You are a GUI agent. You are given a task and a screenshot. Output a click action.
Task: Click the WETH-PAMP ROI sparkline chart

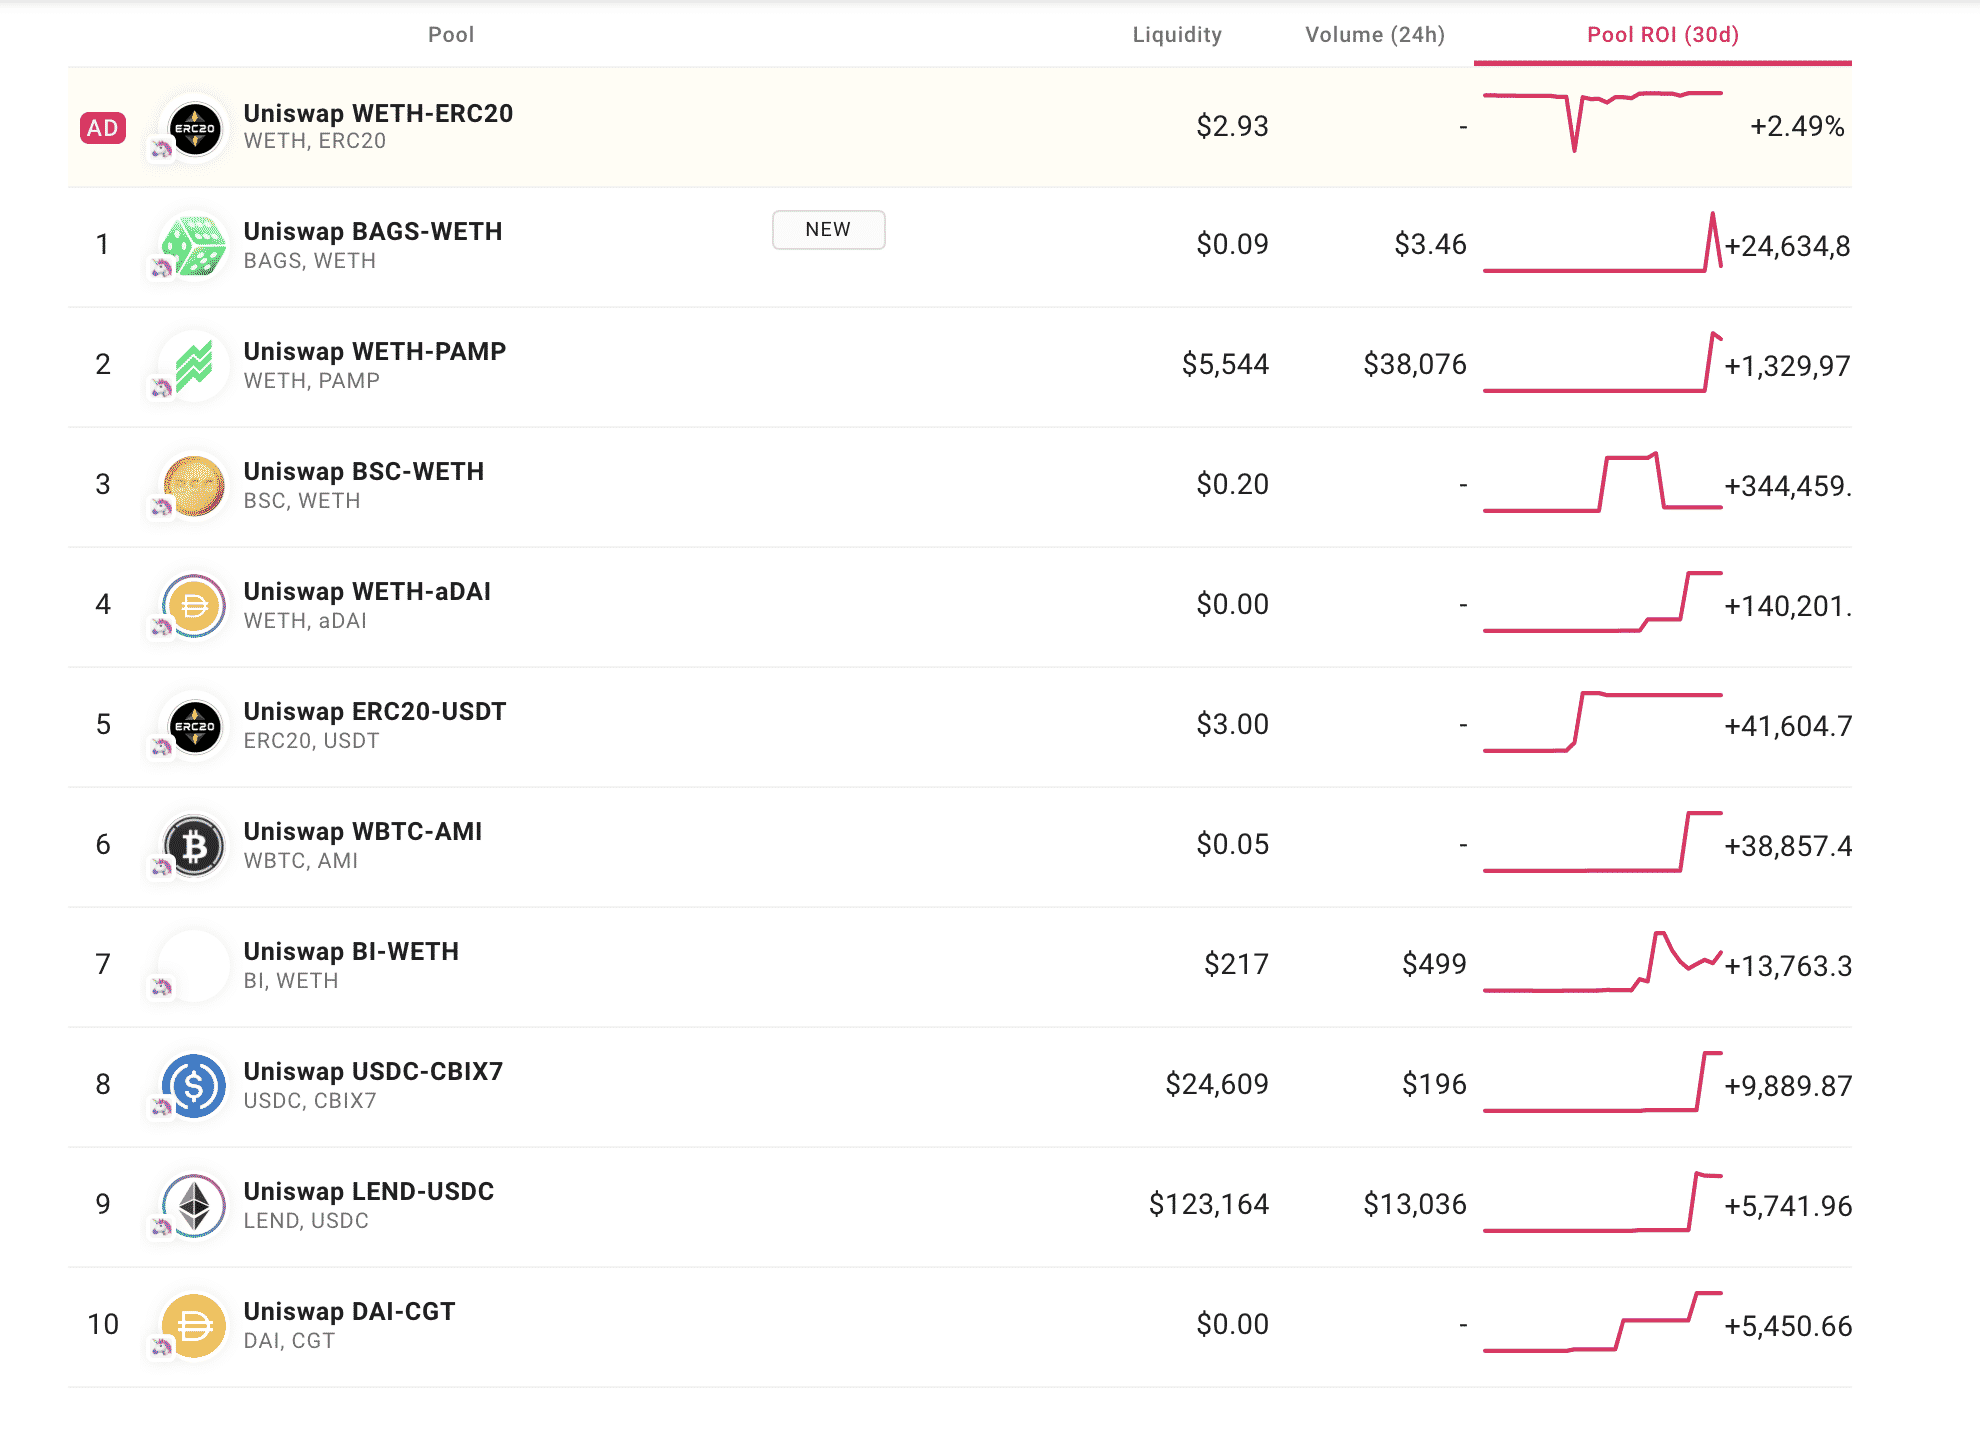coord(1603,362)
